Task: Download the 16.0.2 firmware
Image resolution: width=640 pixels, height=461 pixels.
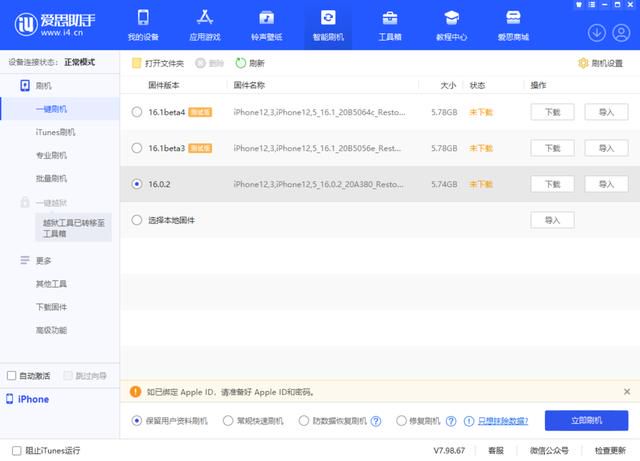Action: (x=552, y=184)
